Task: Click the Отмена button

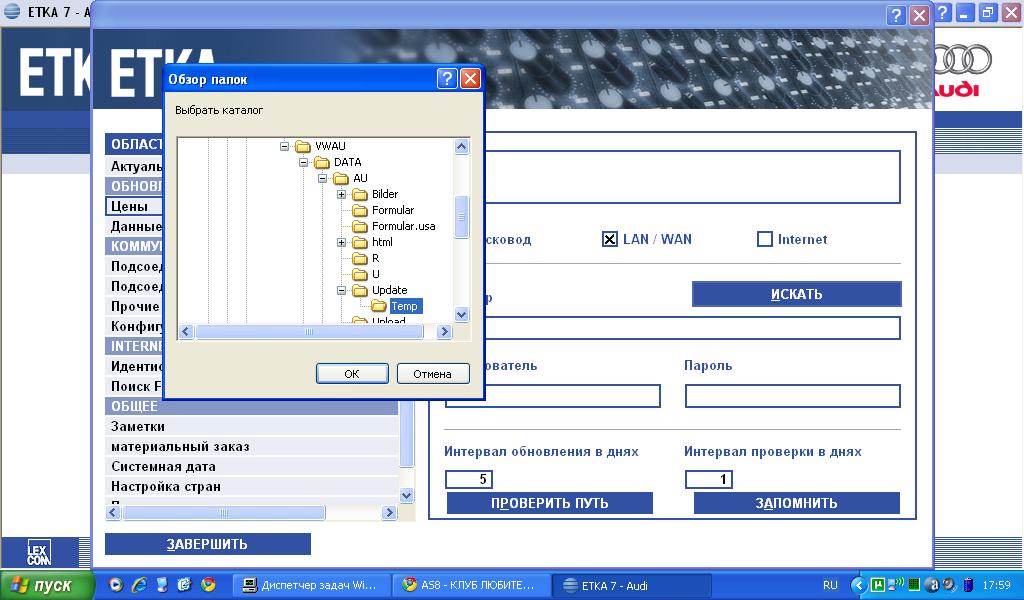Action: 433,373
